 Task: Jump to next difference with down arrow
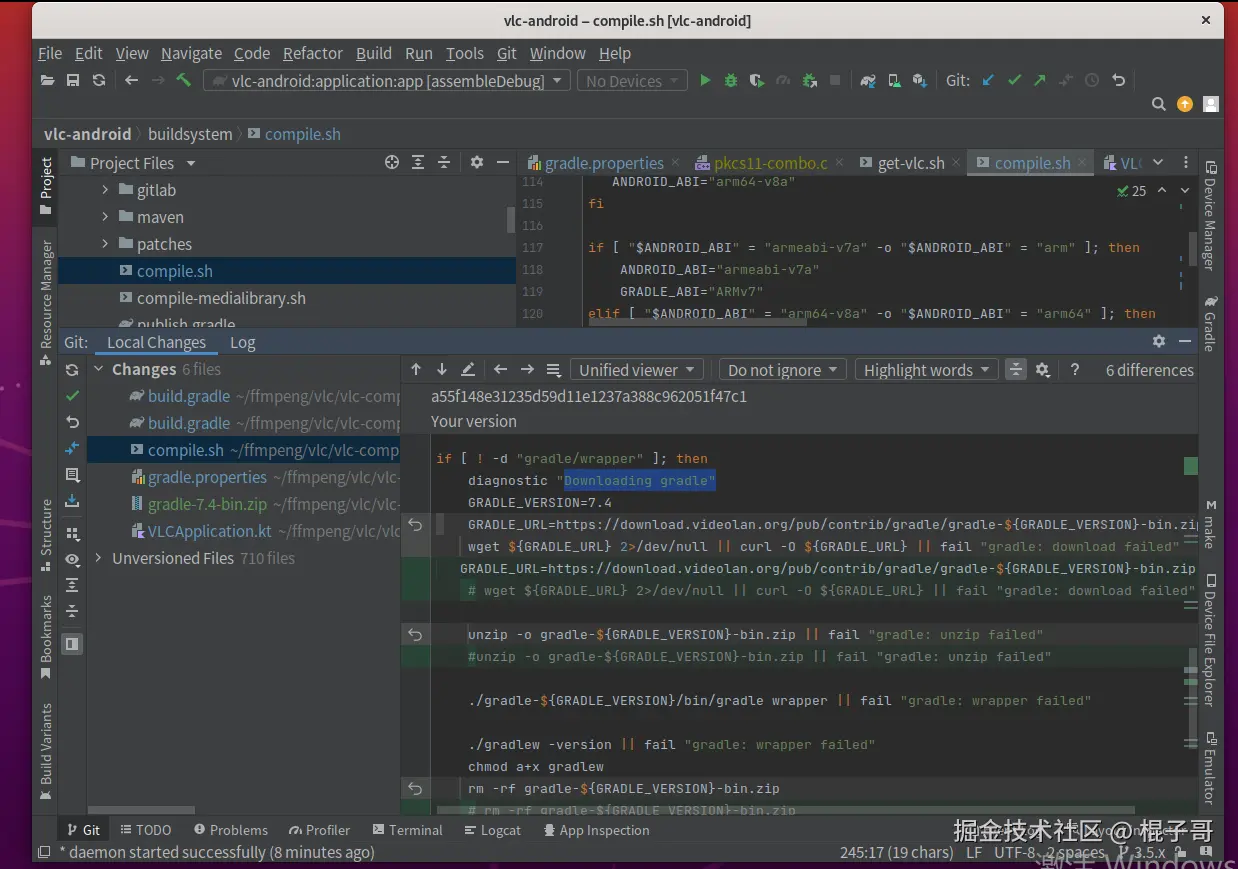(x=442, y=370)
